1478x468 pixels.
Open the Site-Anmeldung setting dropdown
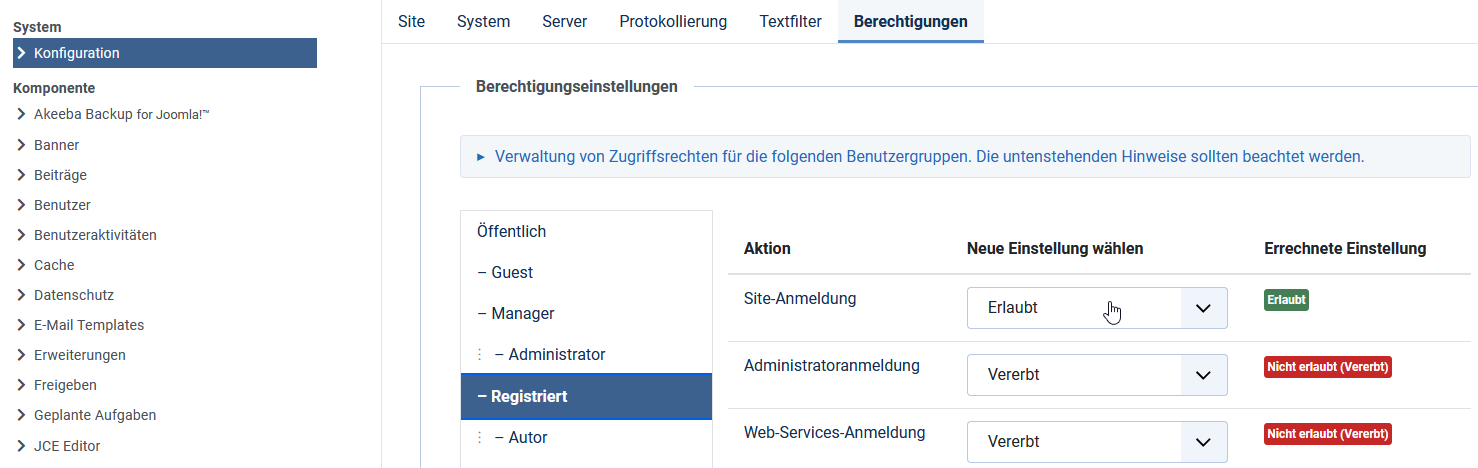tap(1096, 308)
